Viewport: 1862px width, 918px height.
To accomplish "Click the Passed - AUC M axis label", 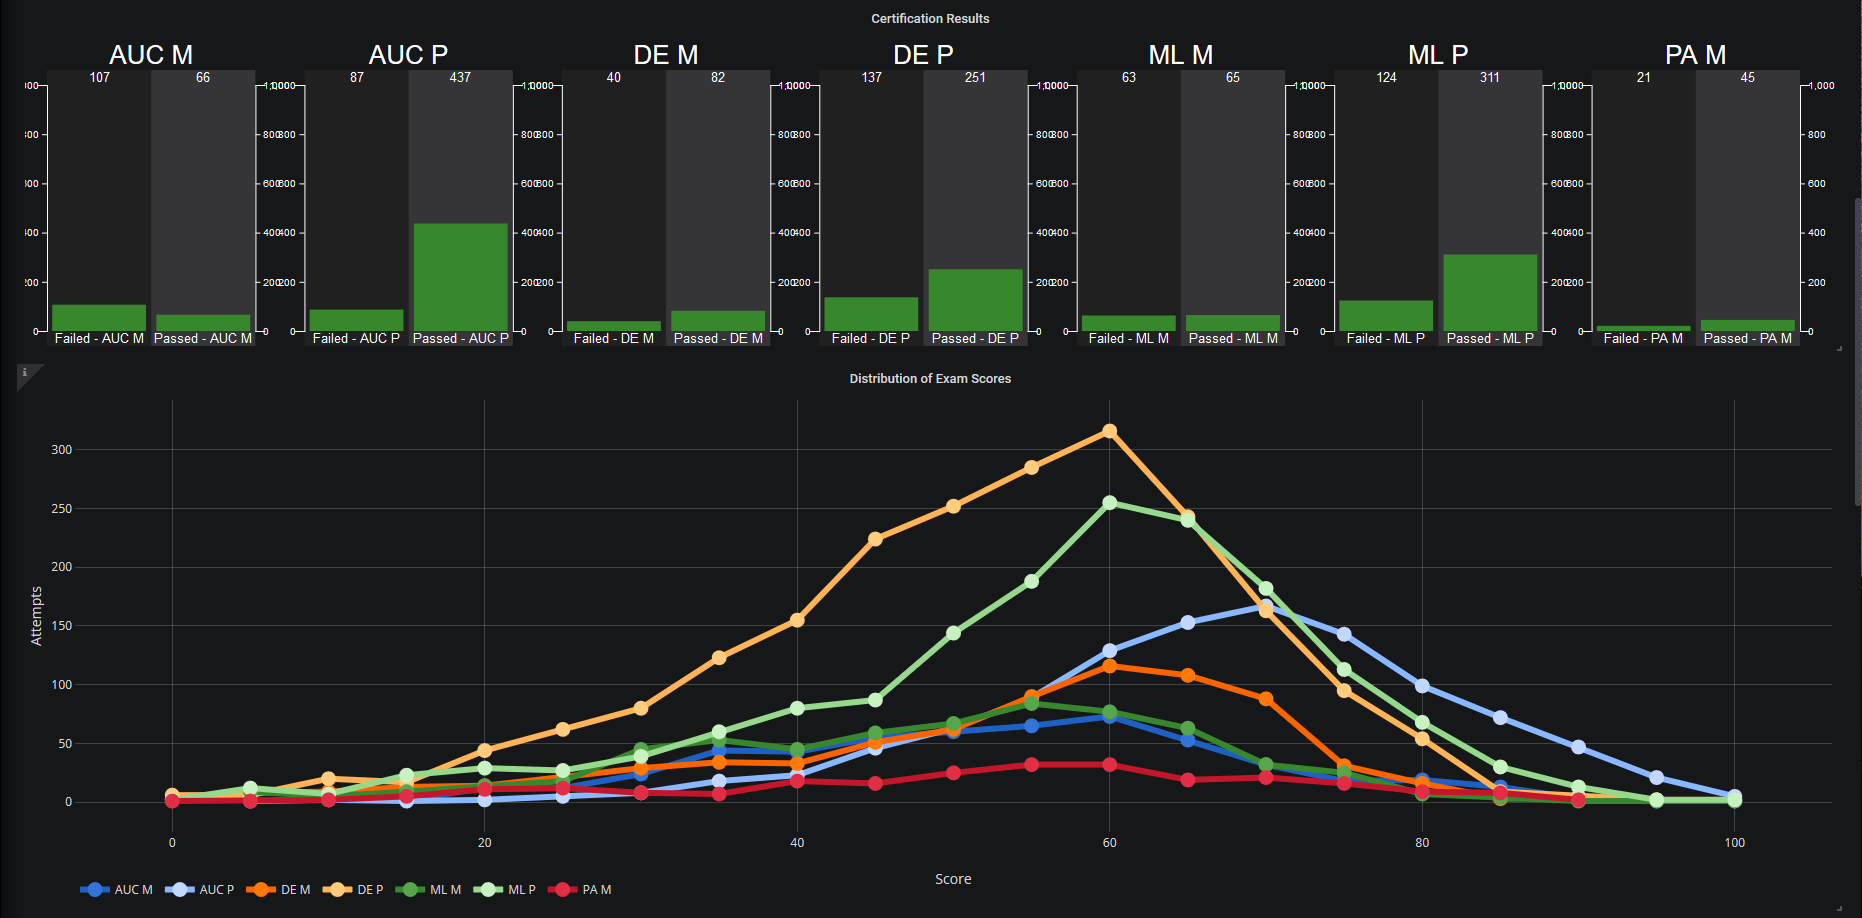I will (x=203, y=339).
